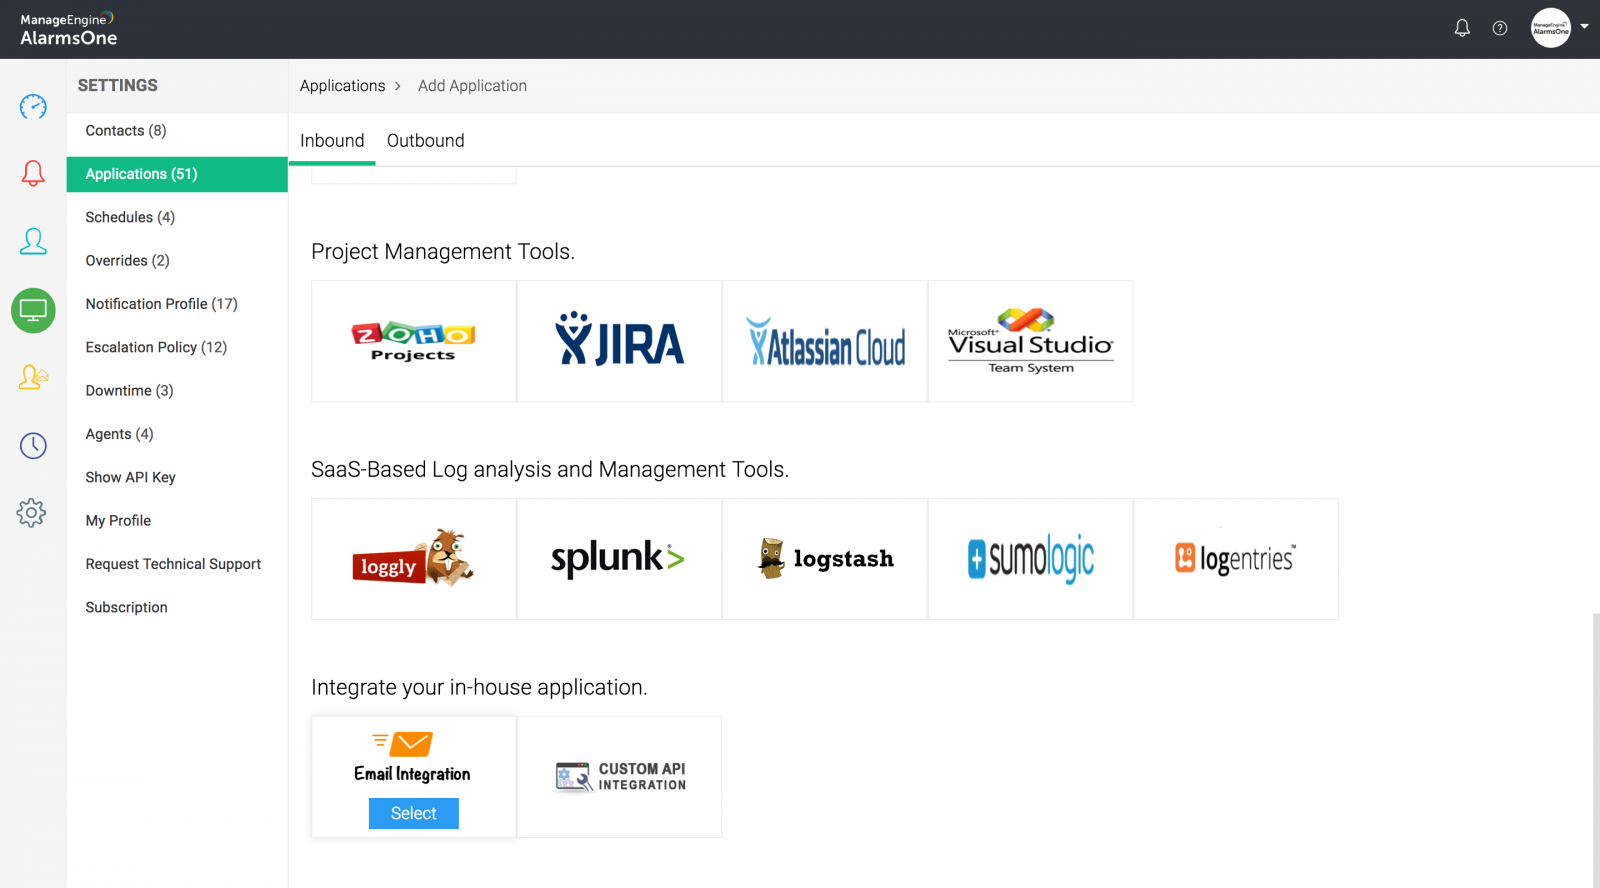Viewport: 1600px width, 888px height.
Task: Click Request Technical Support
Action: (x=177, y=564)
